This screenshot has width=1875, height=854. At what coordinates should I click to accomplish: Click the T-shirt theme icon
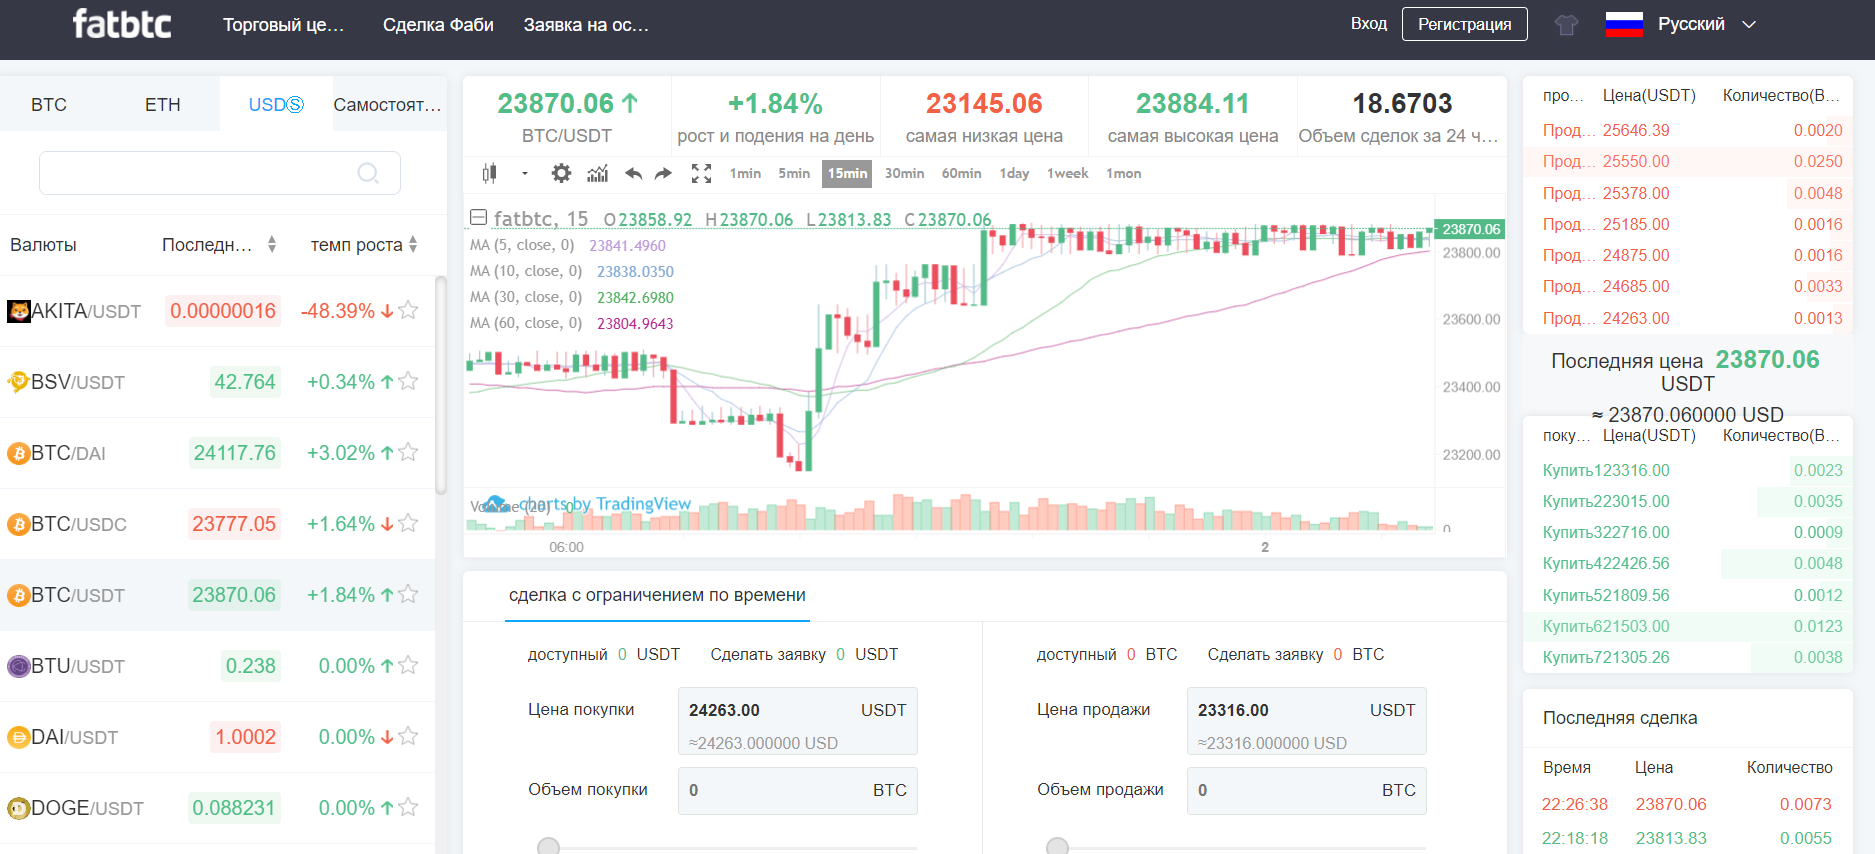pos(1566,25)
